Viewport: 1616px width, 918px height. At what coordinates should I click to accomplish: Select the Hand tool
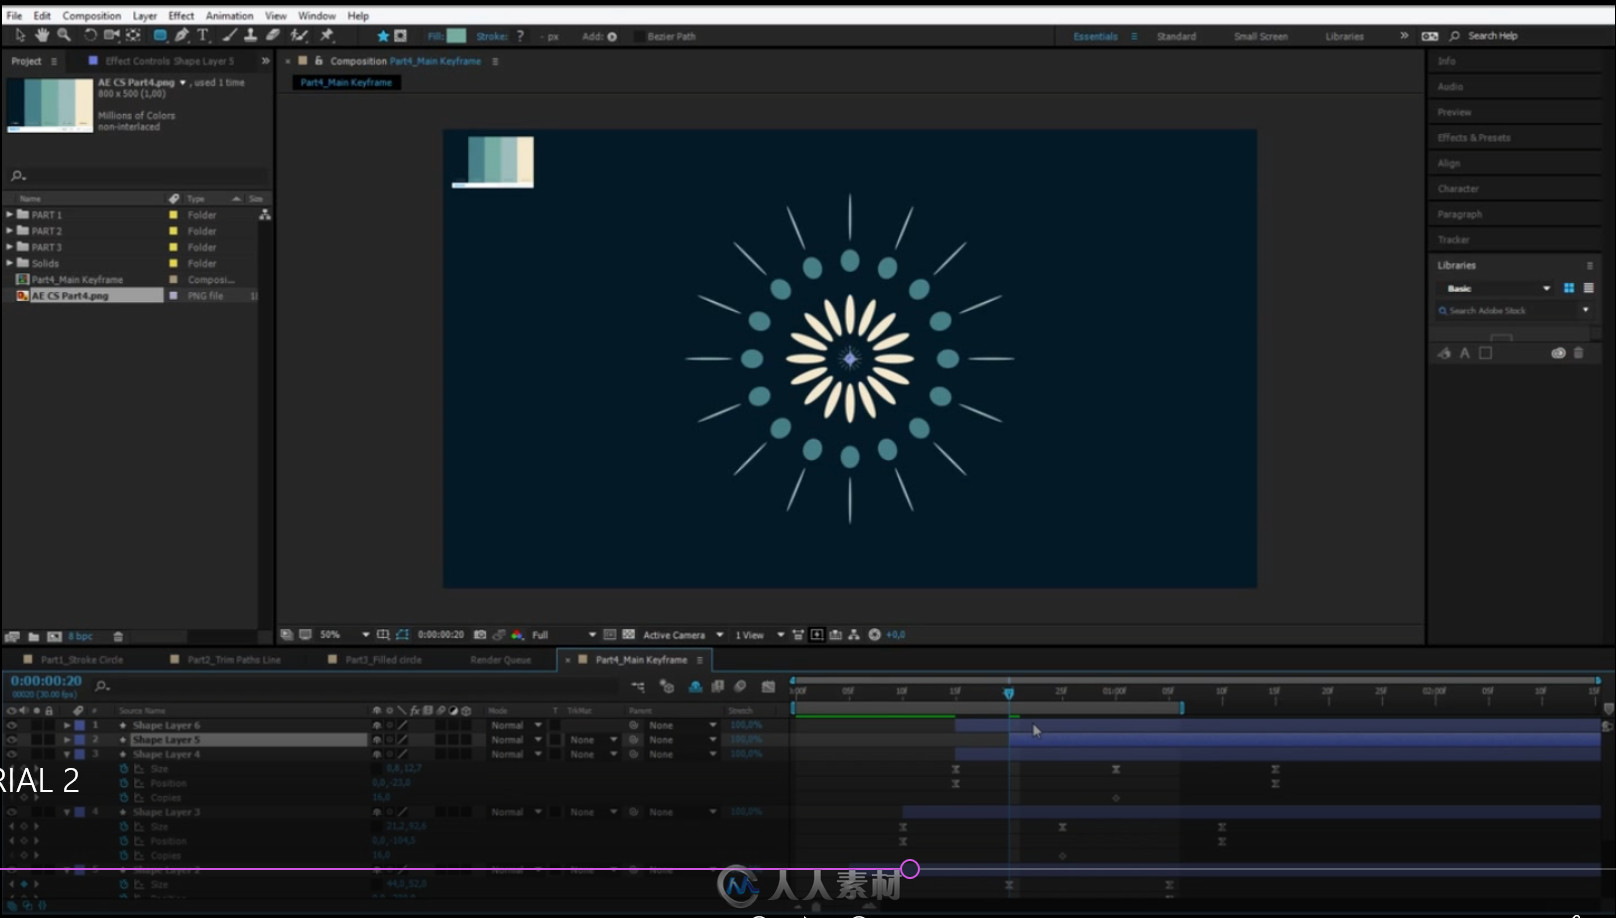(42, 35)
